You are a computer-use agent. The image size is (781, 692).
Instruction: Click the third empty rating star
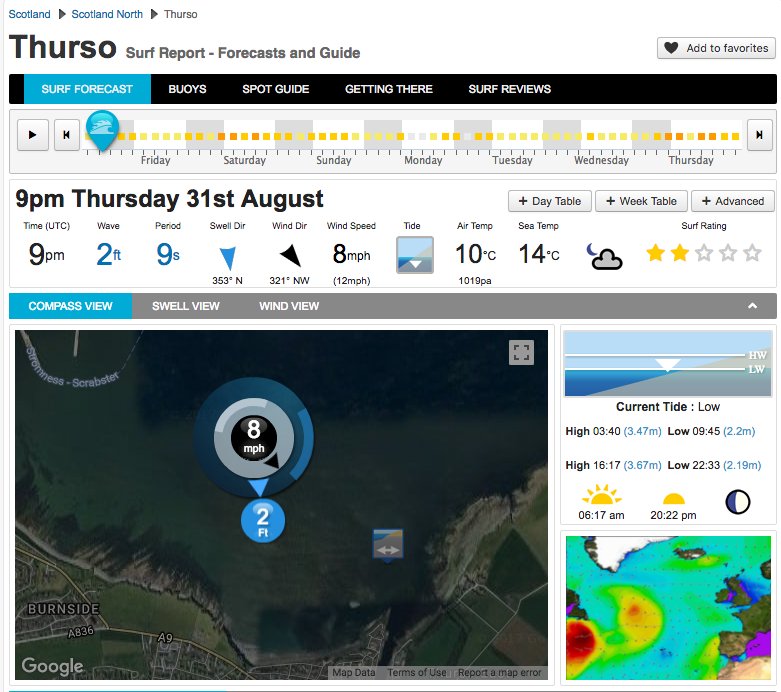tap(704, 253)
